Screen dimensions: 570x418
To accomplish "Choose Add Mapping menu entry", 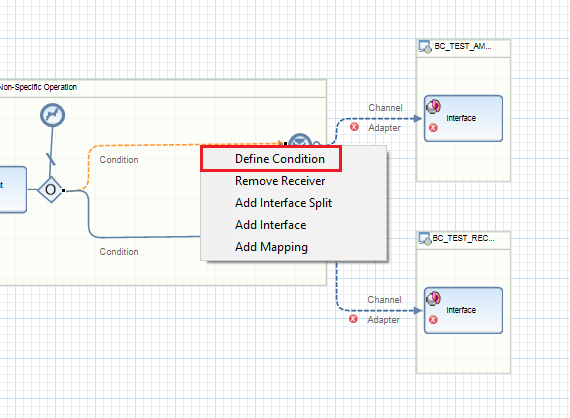I will point(271,247).
